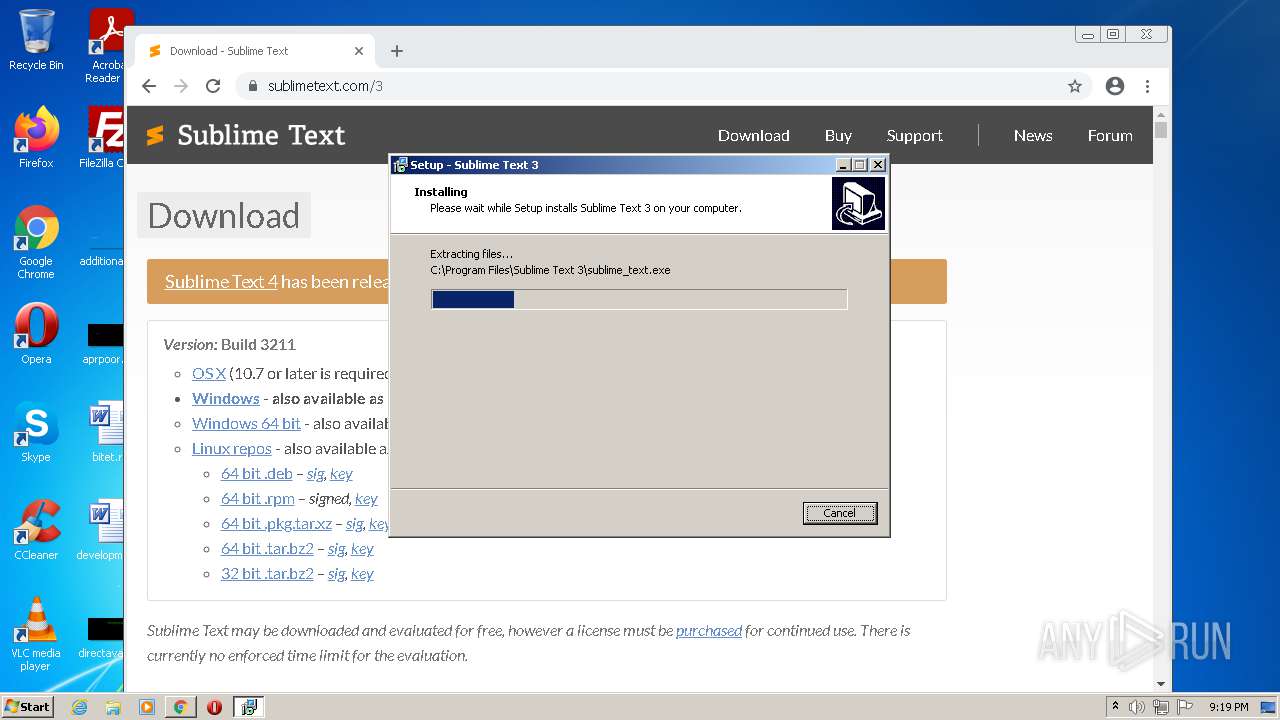Open the Recycle Bin desktop icon
Screen dimensions: 1280x720
36,40
